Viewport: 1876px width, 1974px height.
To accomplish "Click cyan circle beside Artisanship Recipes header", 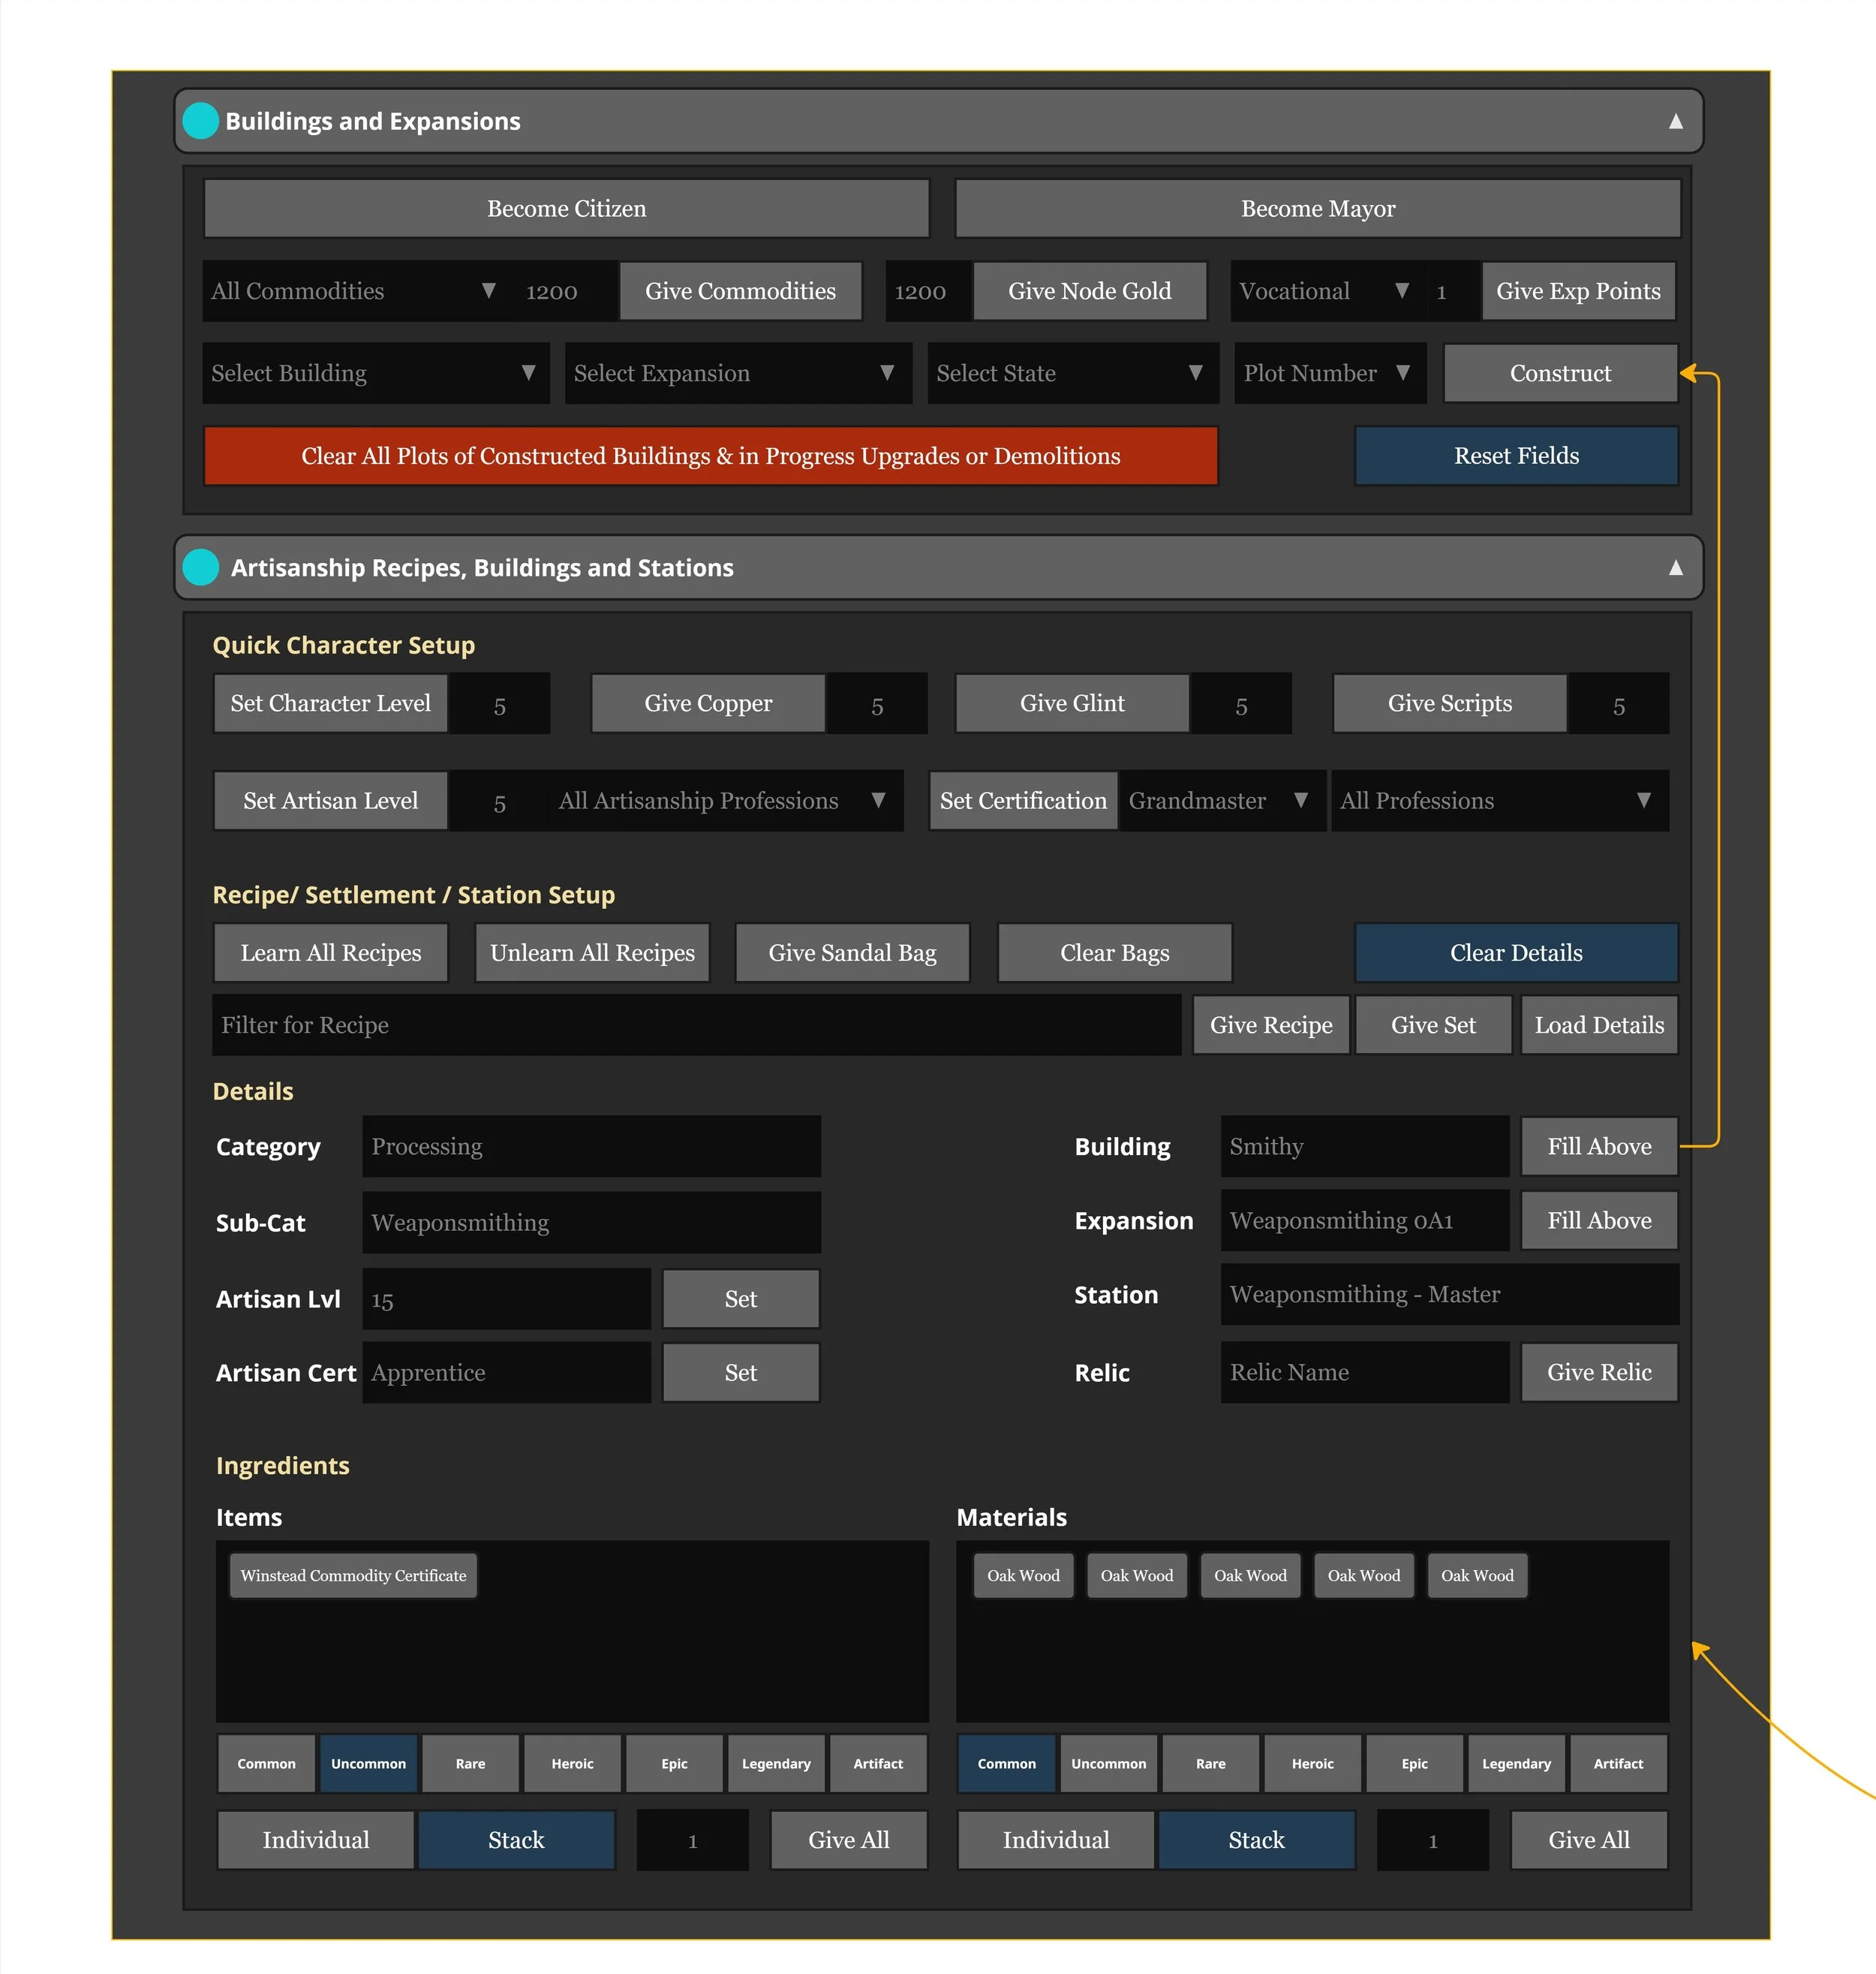I will coord(201,567).
